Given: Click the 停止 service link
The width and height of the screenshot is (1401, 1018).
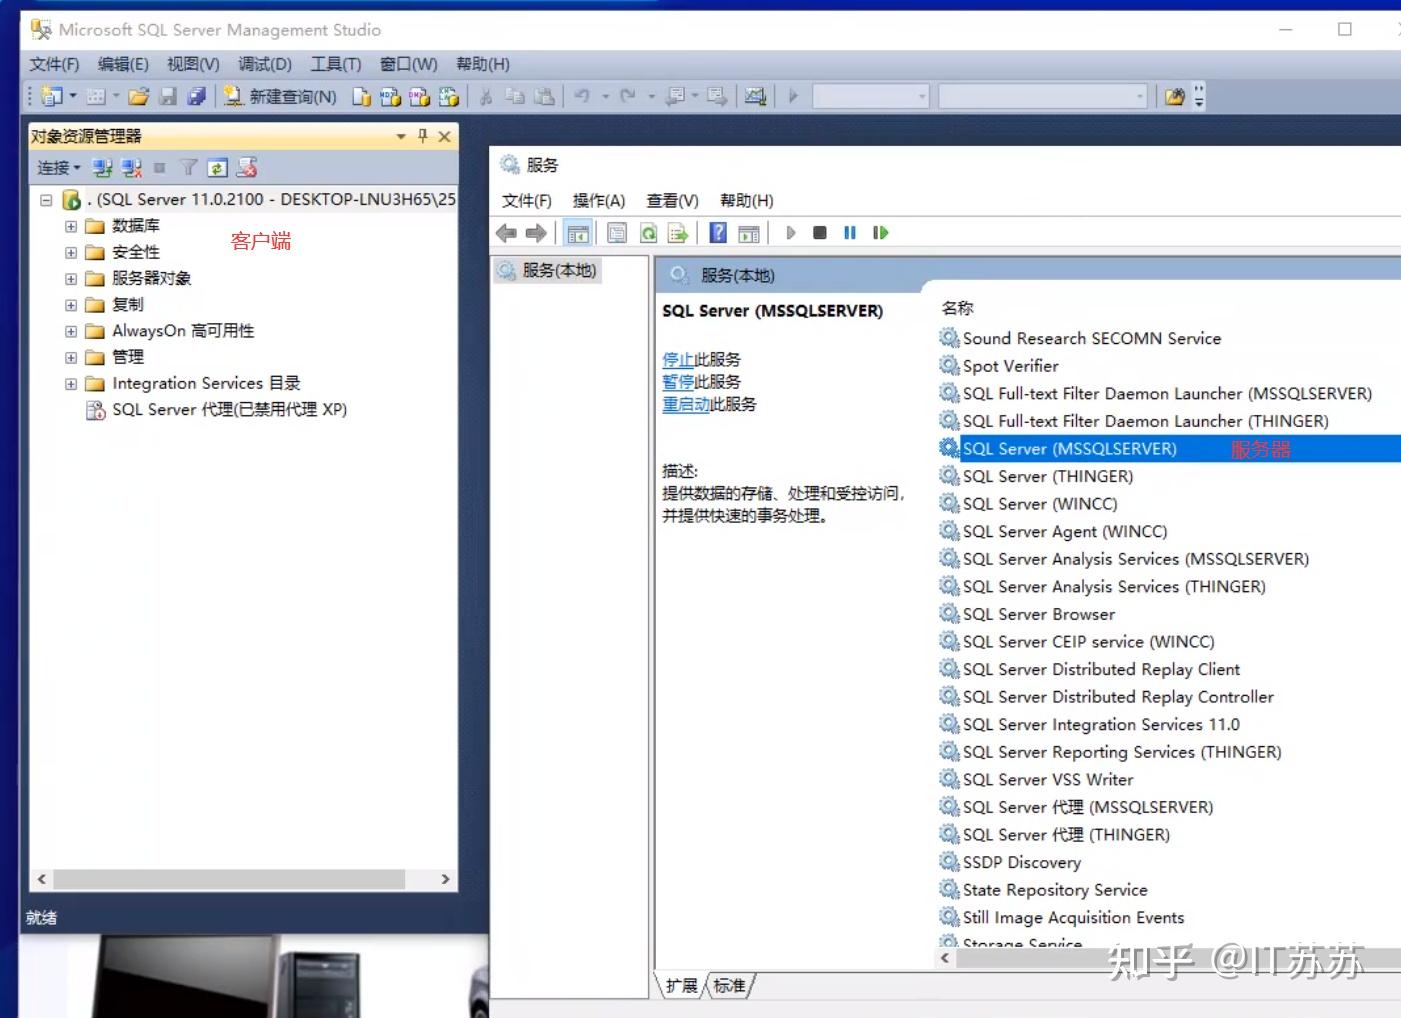Looking at the screenshot, I should (678, 360).
